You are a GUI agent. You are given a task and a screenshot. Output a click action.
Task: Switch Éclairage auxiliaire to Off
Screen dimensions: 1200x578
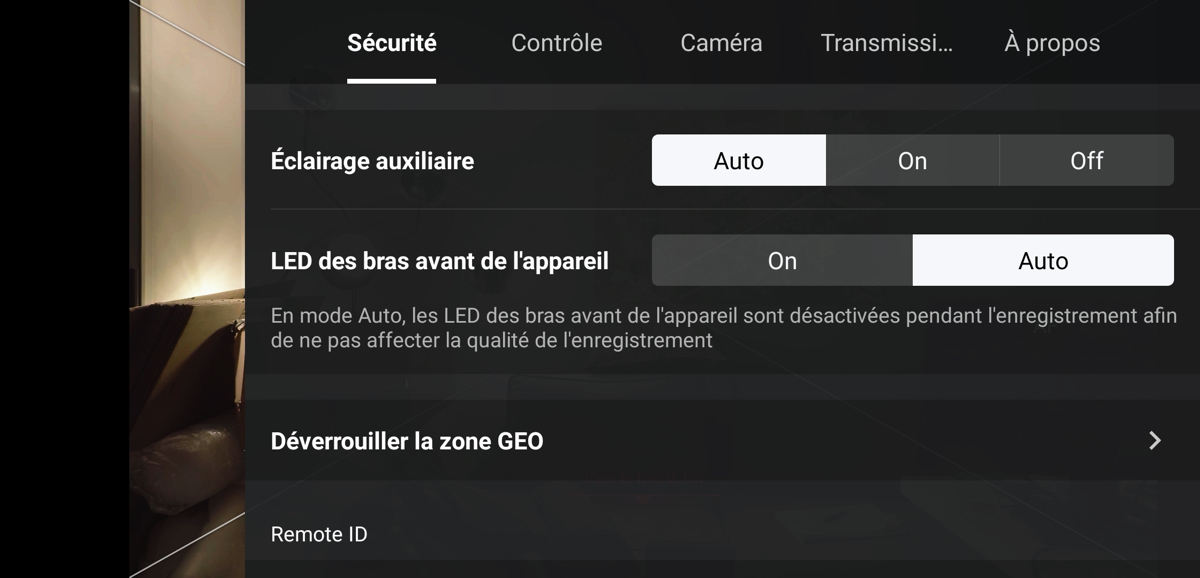pos(1087,160)
